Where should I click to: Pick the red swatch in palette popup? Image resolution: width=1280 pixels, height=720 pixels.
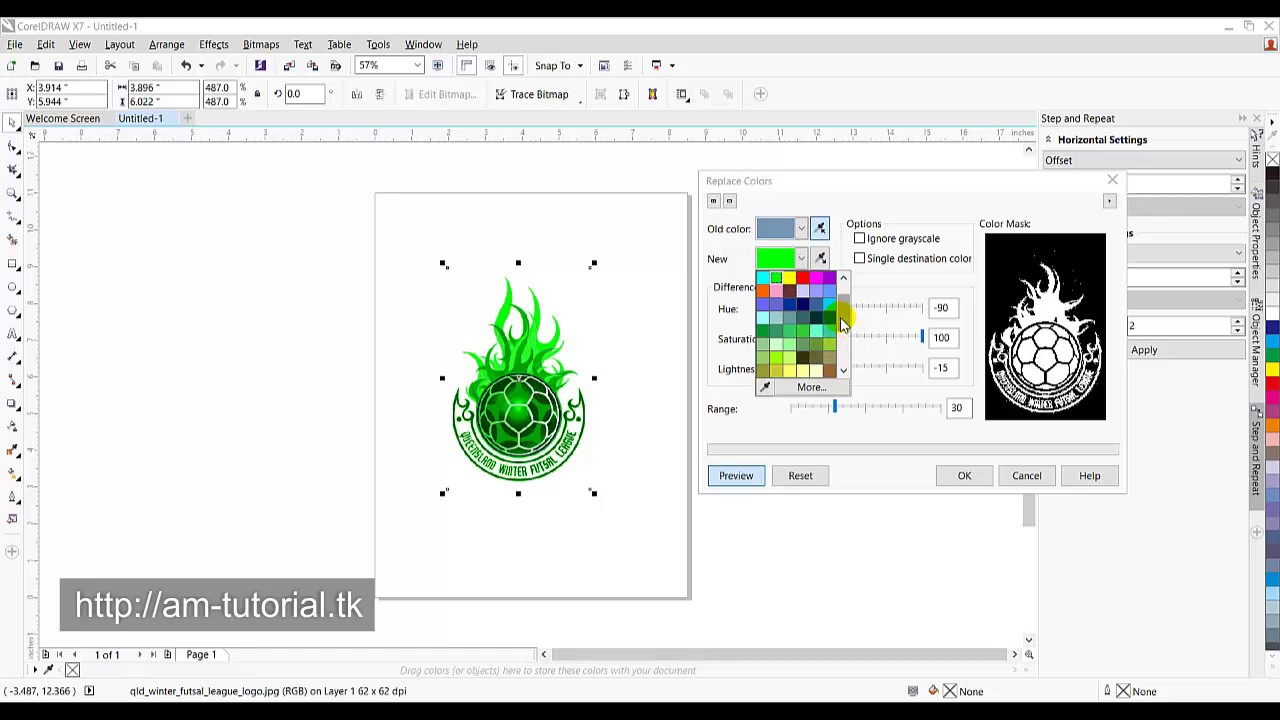coord(802,278)
